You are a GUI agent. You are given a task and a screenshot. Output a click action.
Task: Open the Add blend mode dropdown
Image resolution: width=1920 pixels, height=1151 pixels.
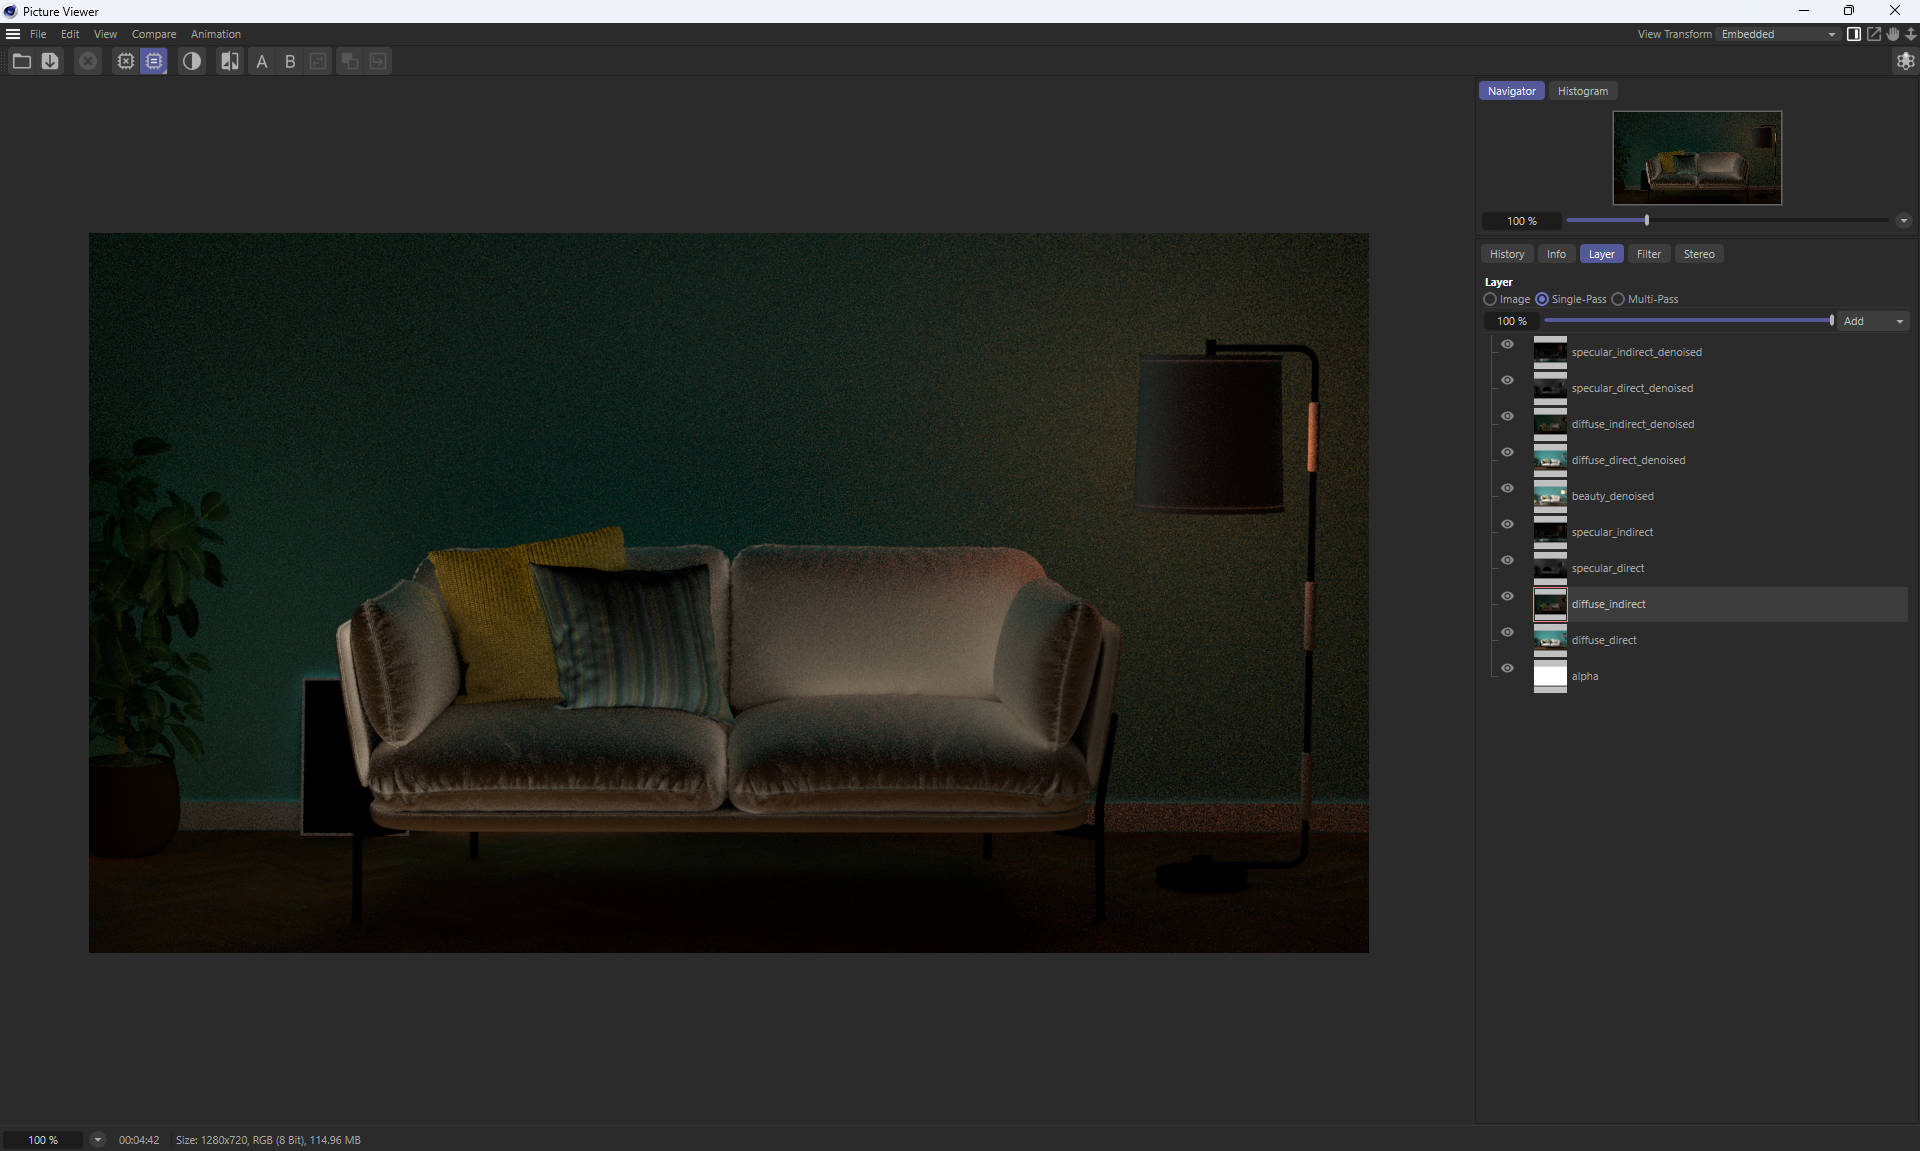[x=1873, y=321]
